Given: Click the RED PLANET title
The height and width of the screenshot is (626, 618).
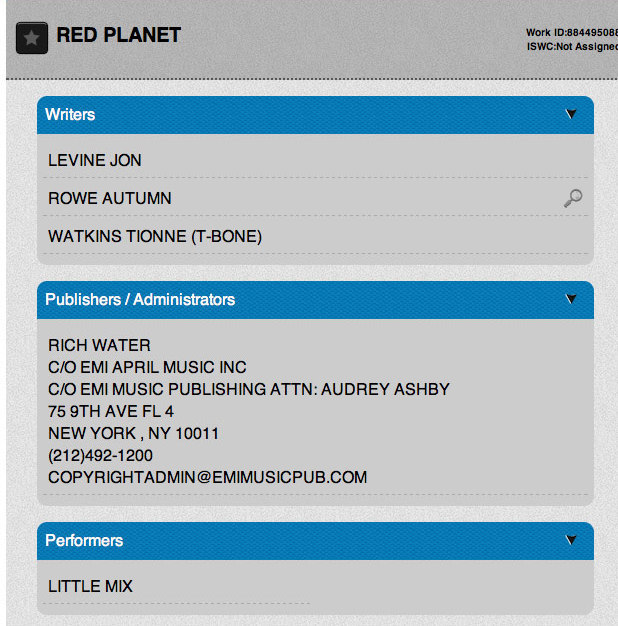Looking at the screenshot, I should click(x=119, y=35).
